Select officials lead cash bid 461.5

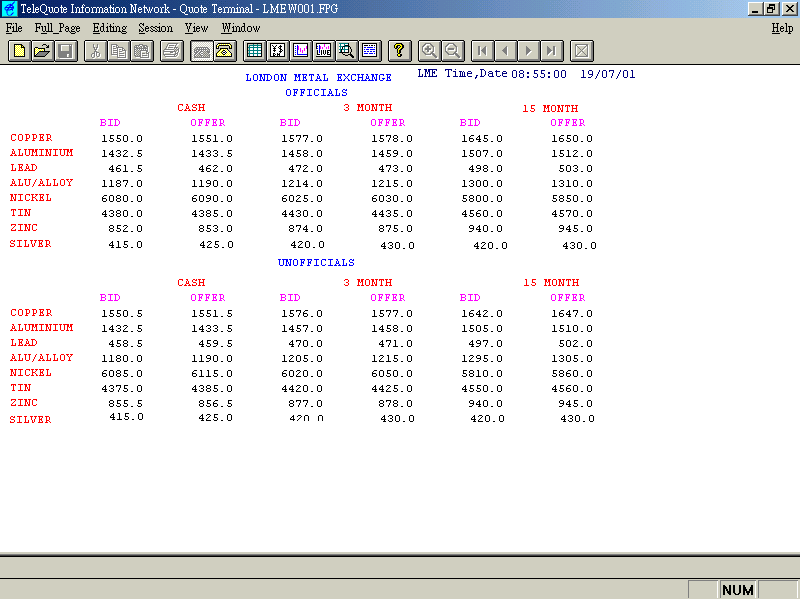(125, 169)
